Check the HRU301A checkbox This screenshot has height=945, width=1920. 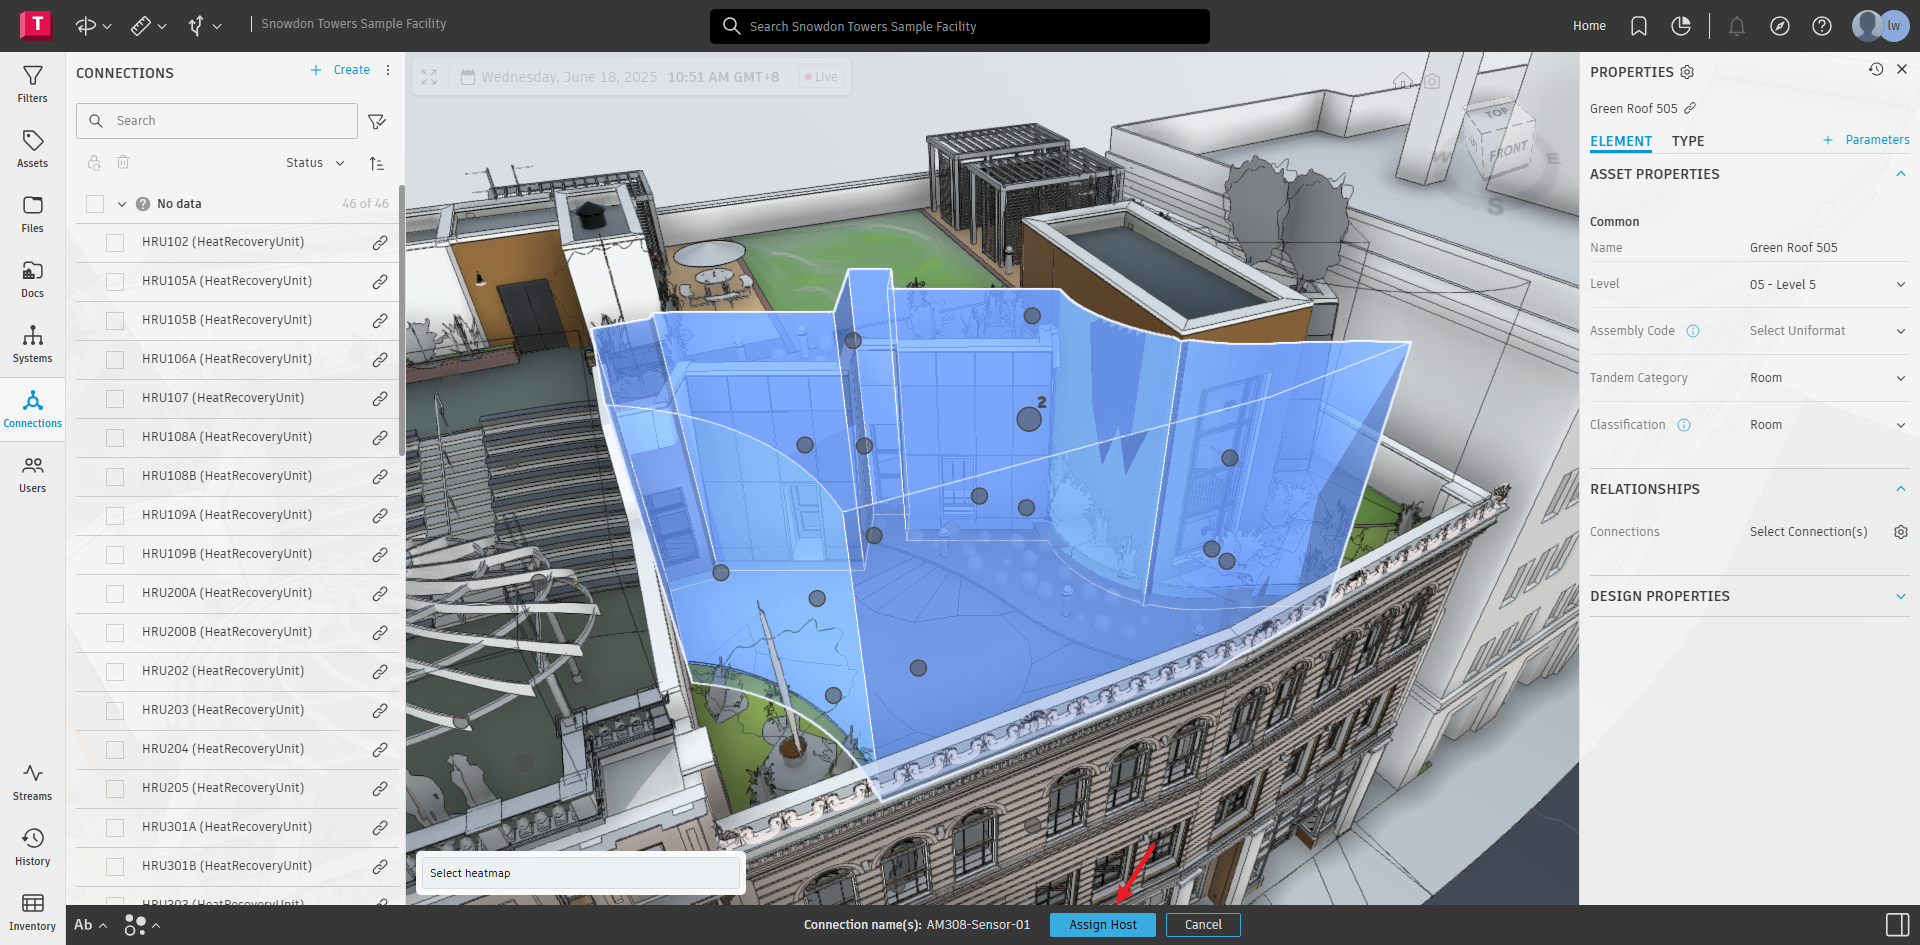click(115, 828)
